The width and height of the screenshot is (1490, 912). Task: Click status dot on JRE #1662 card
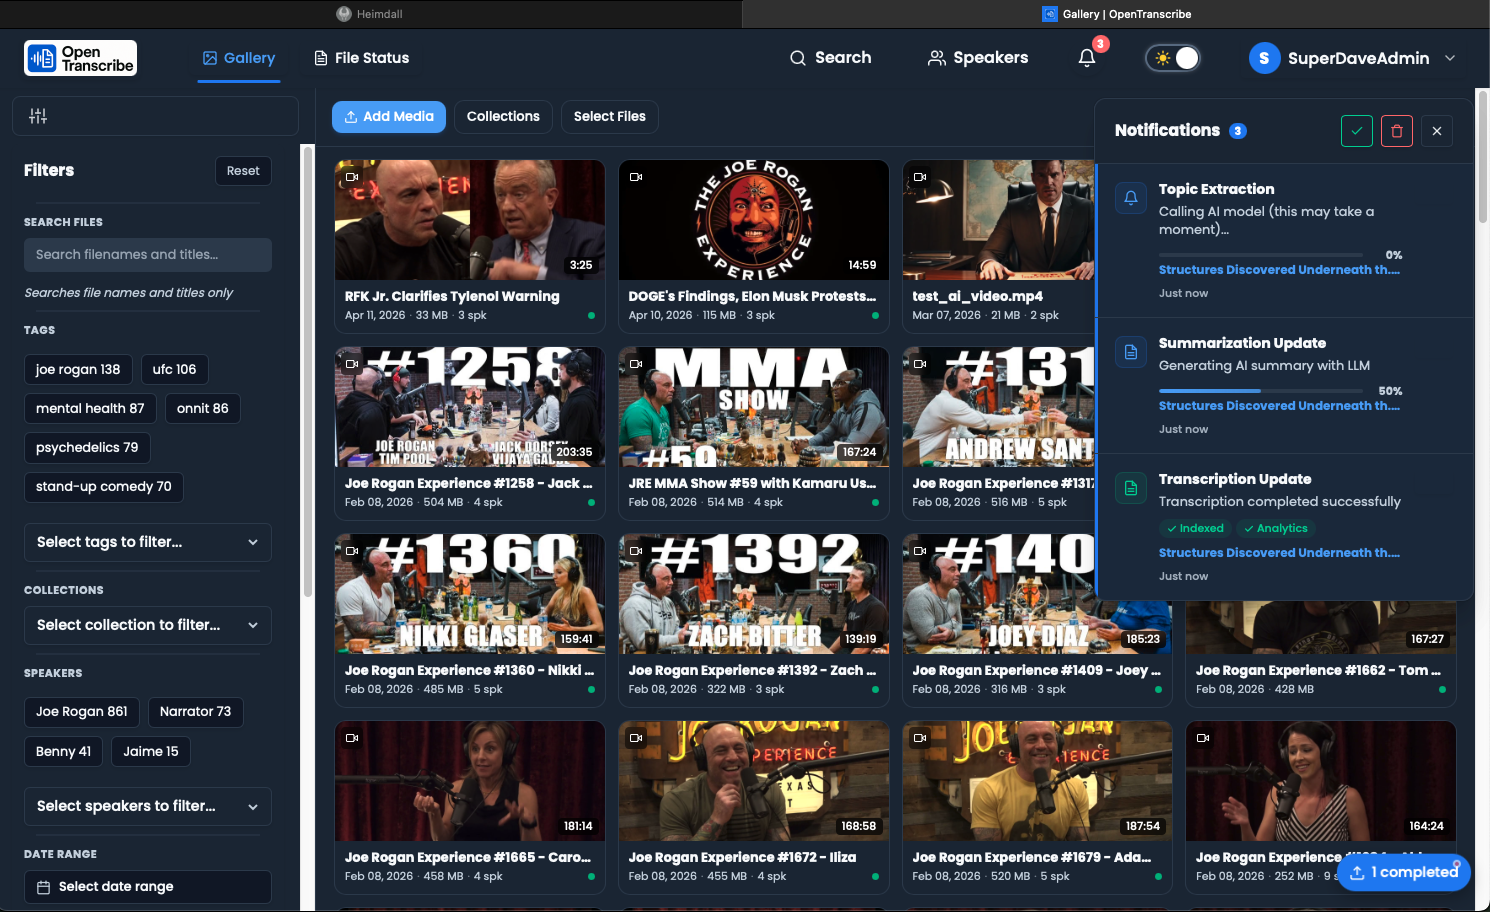tap(1442, 690)
